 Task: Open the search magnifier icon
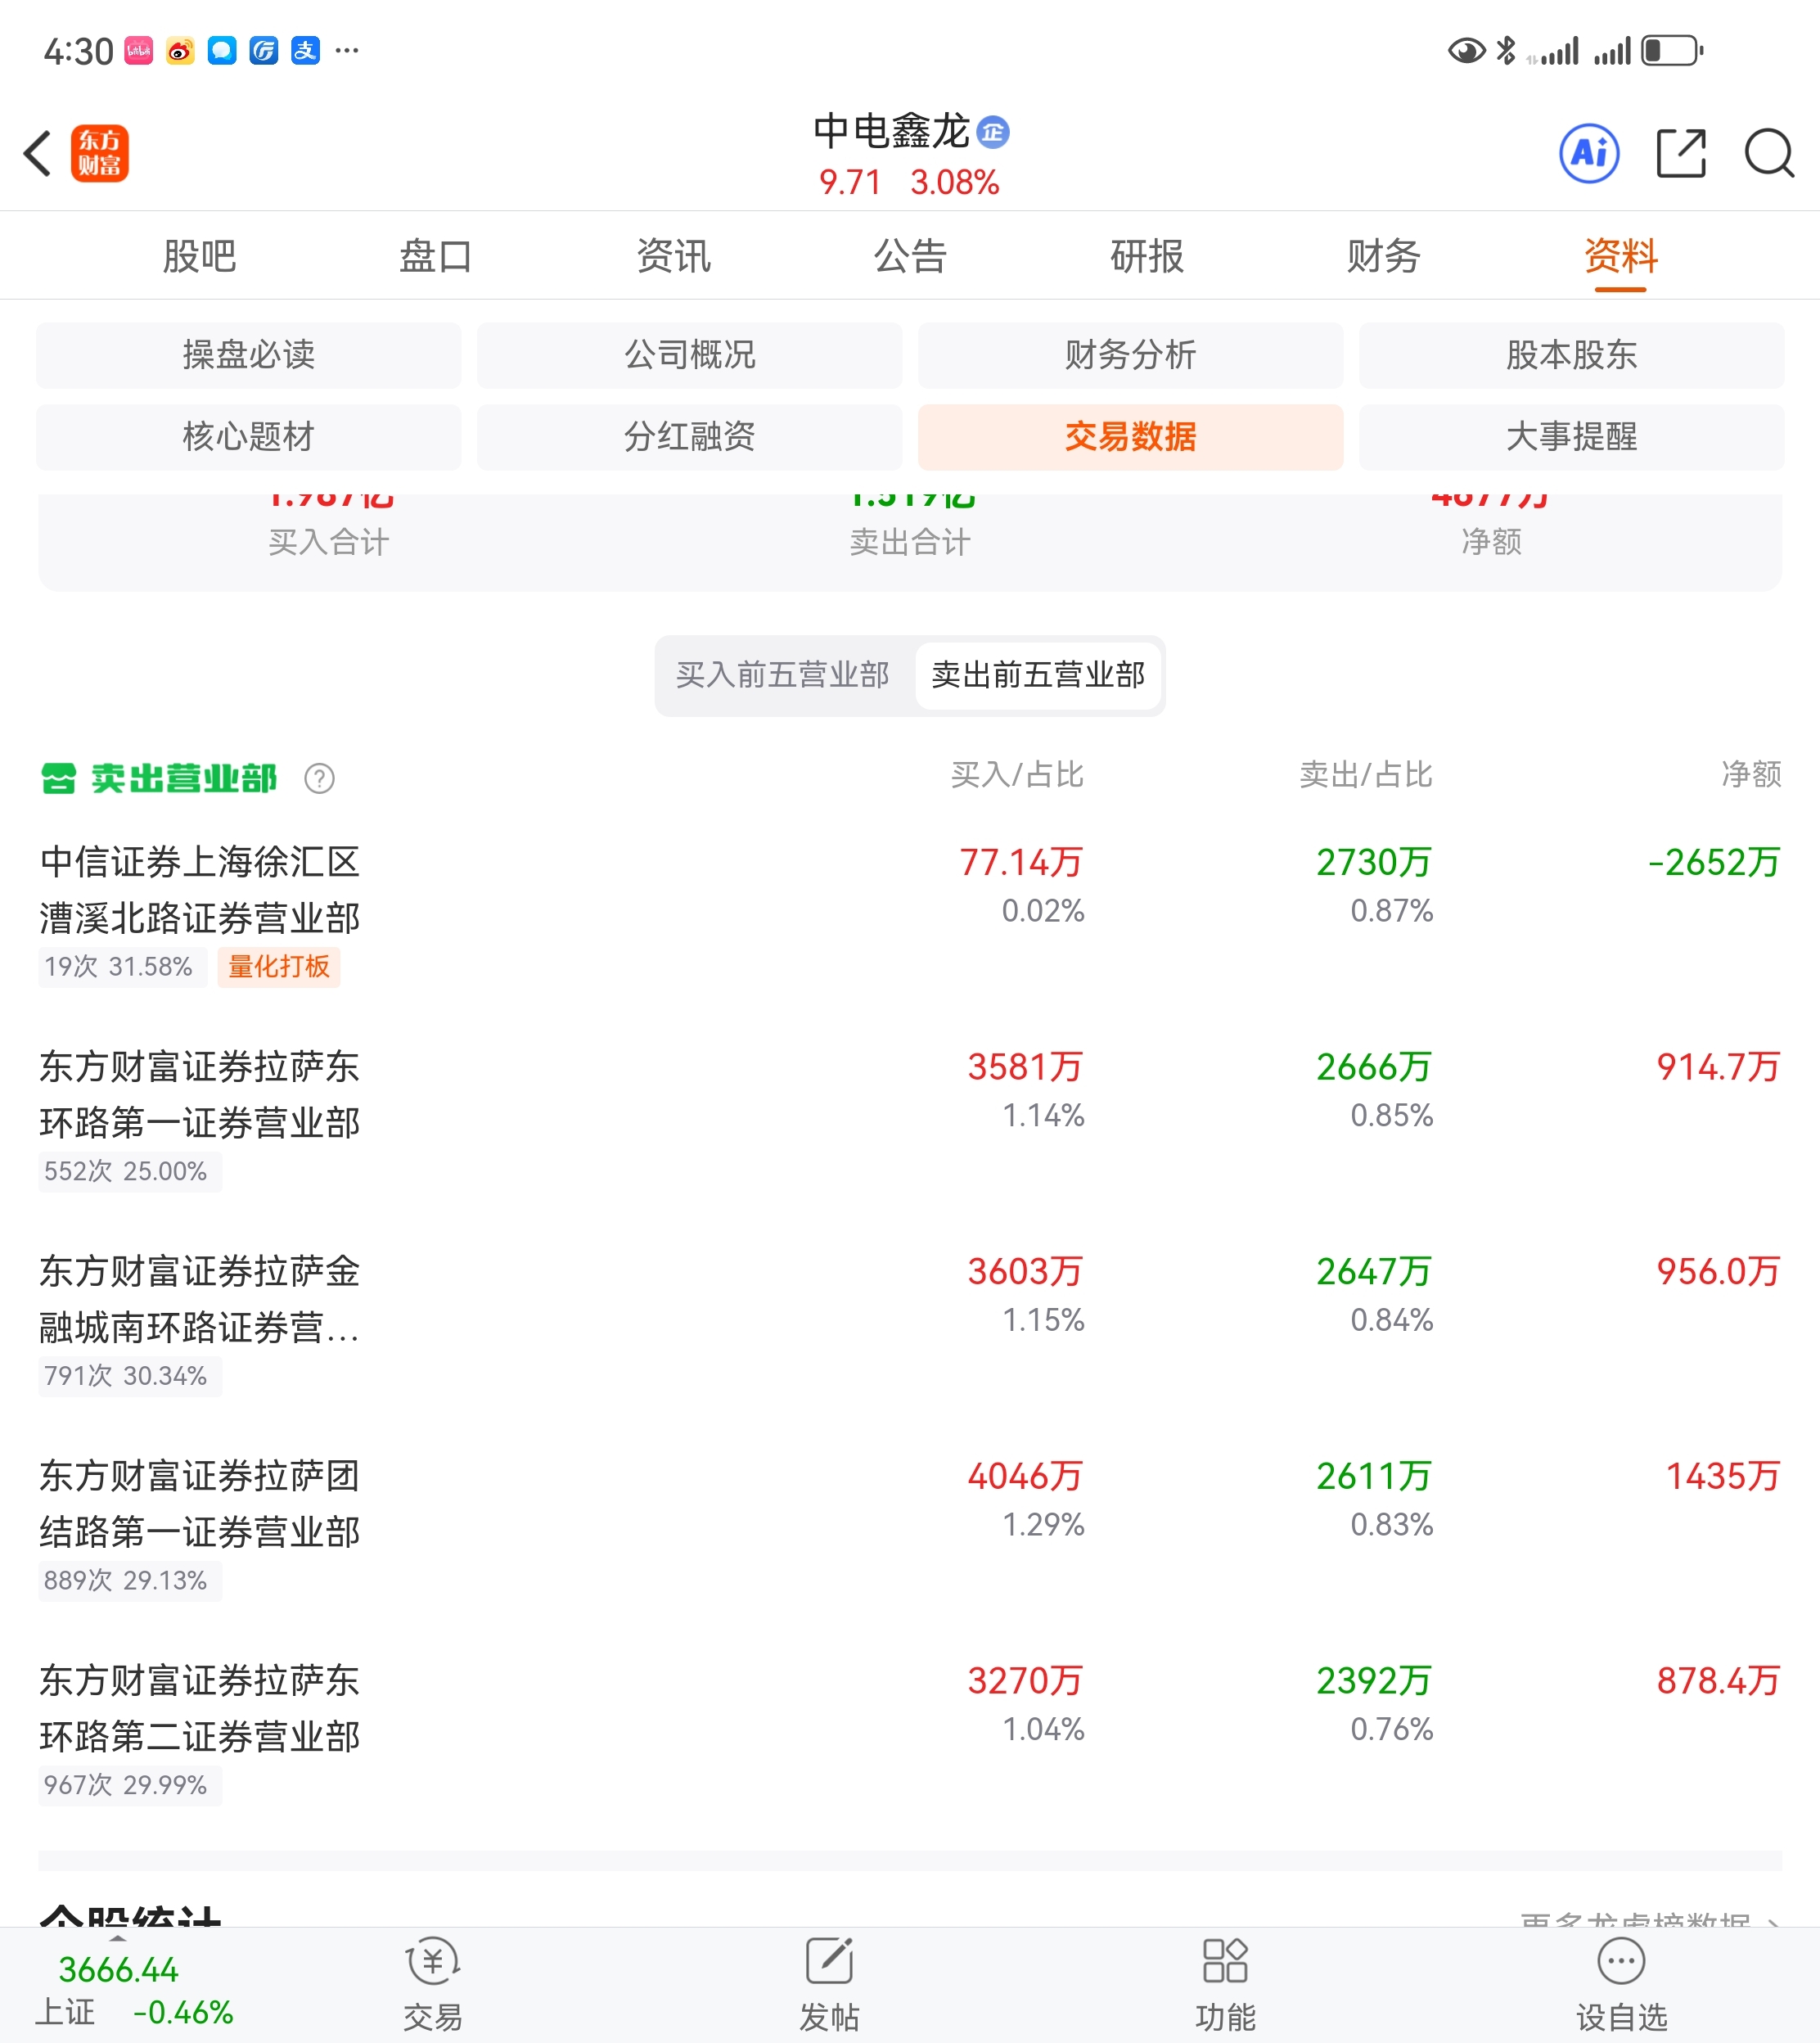click(1769, 154)
